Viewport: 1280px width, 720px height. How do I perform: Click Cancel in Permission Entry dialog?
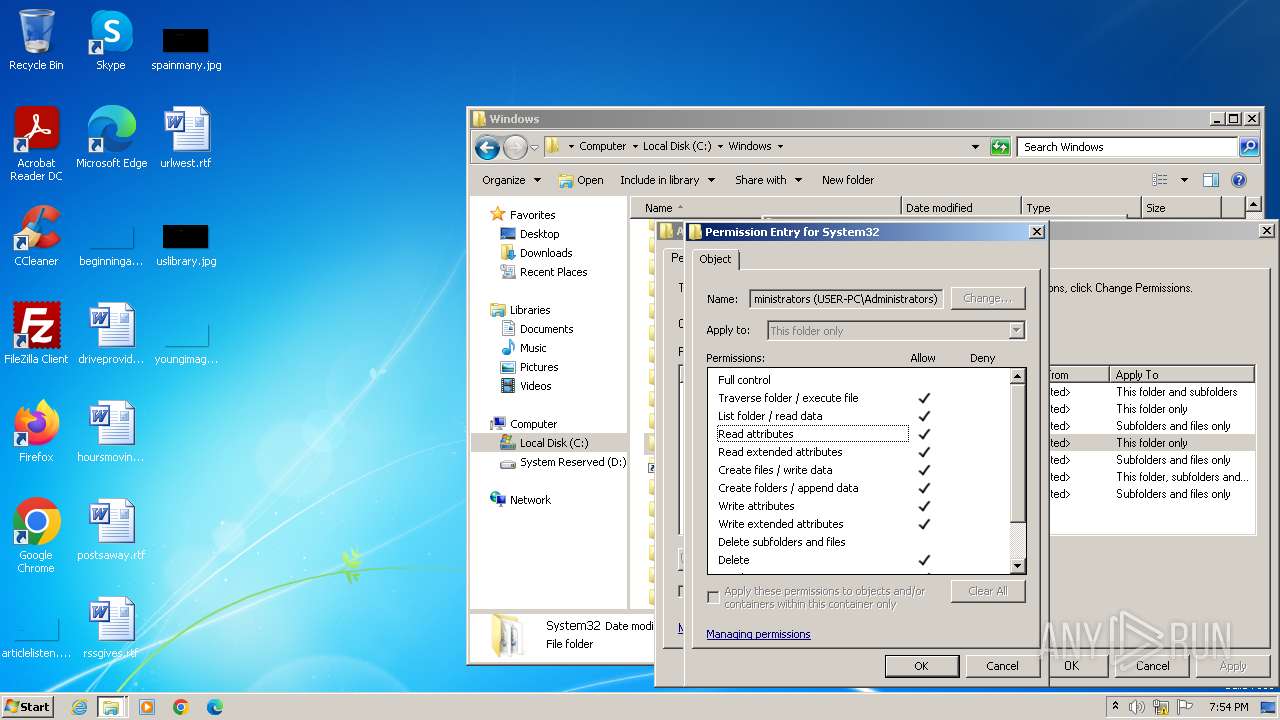tap(1002, 666)
